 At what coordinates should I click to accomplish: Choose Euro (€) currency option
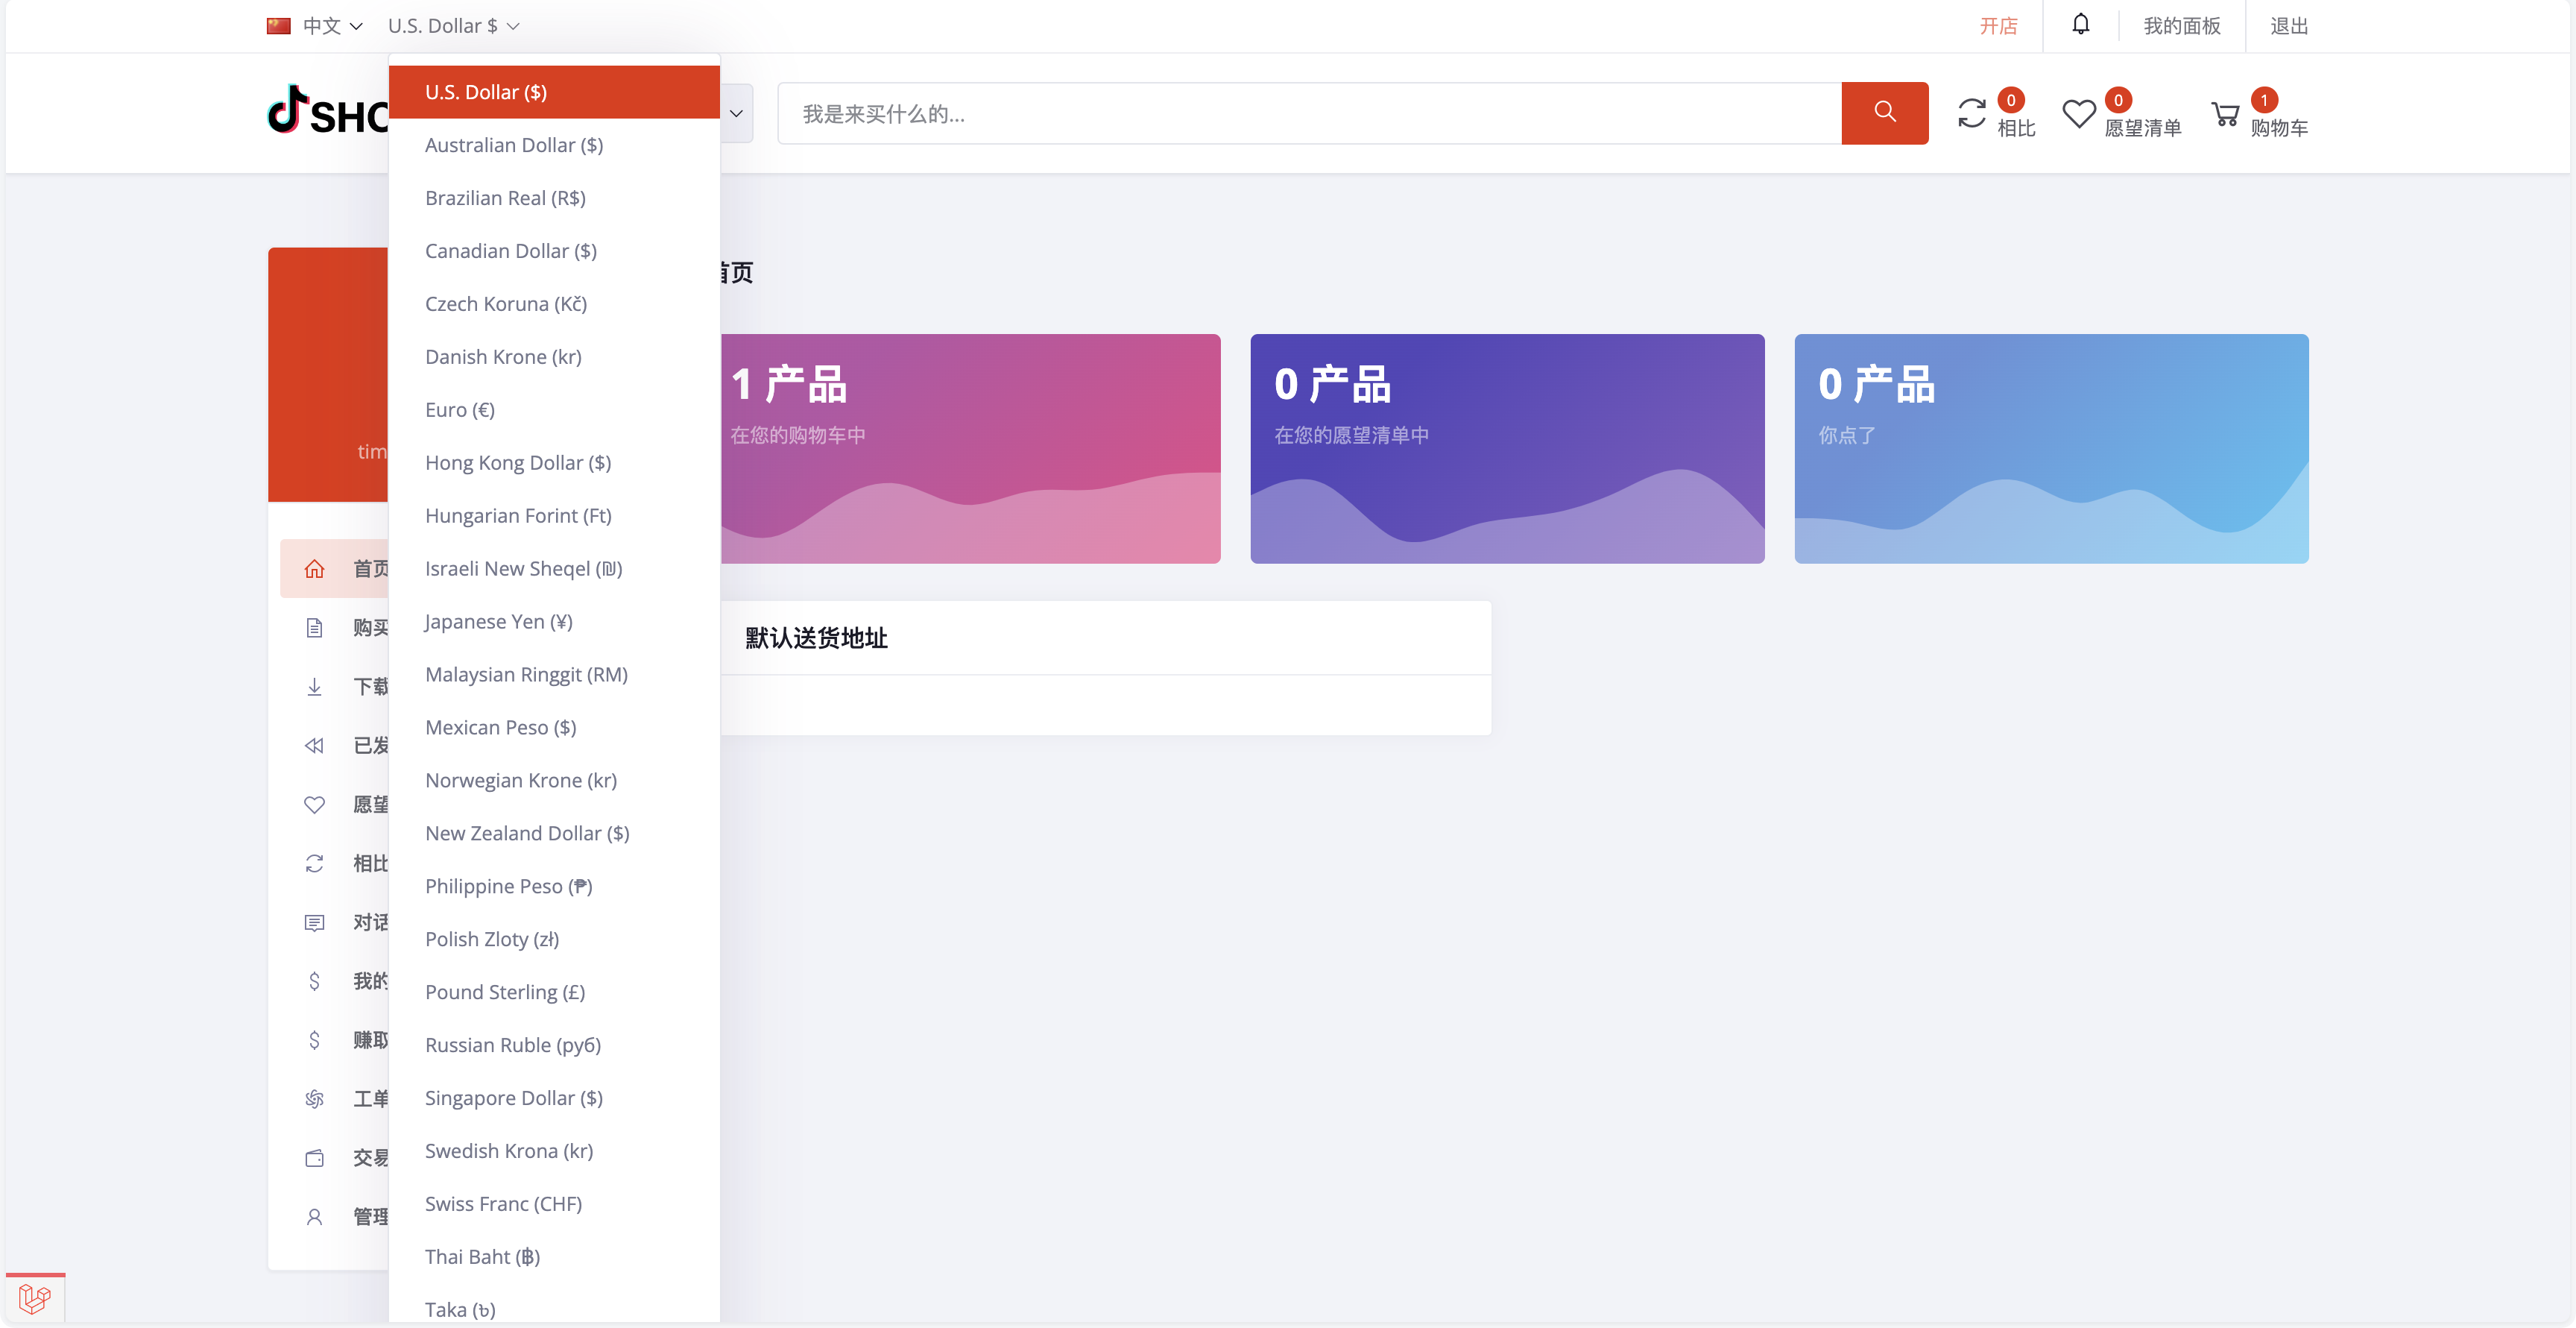(459, 409)
